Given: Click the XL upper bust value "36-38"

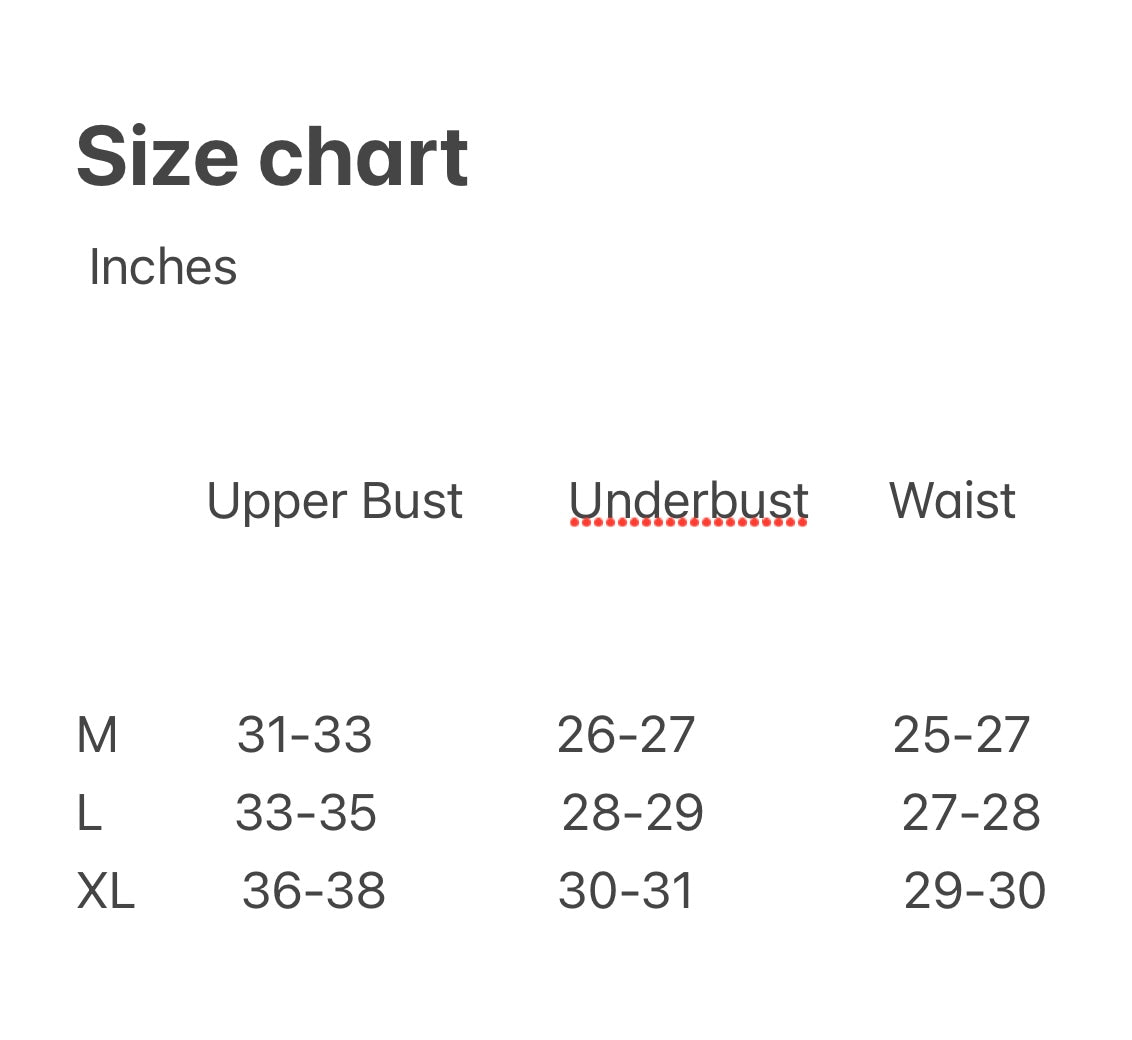Looking at the screenshot, I should pos(313,891).
